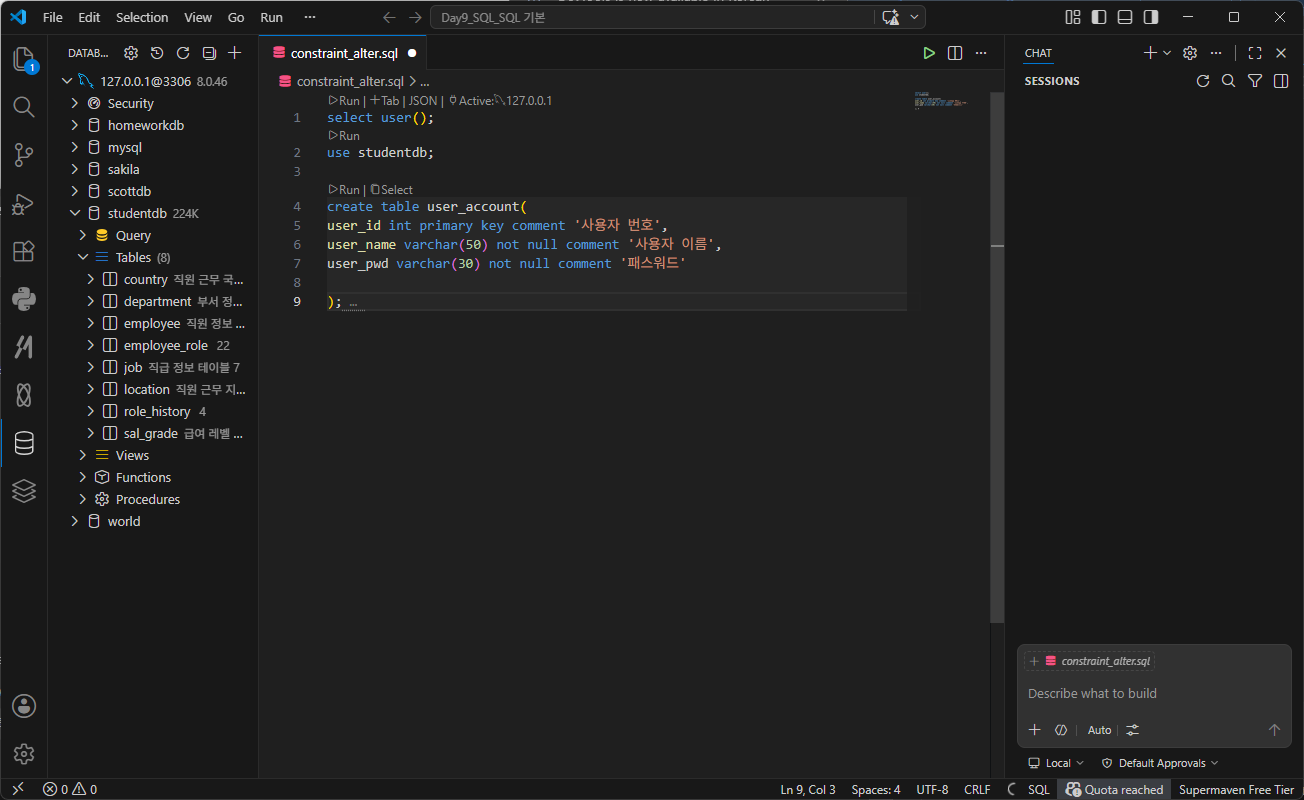This screenshot has height=800, width=1304.
Task: Collapse the Tables (8) node
Action: coord(83,257)
